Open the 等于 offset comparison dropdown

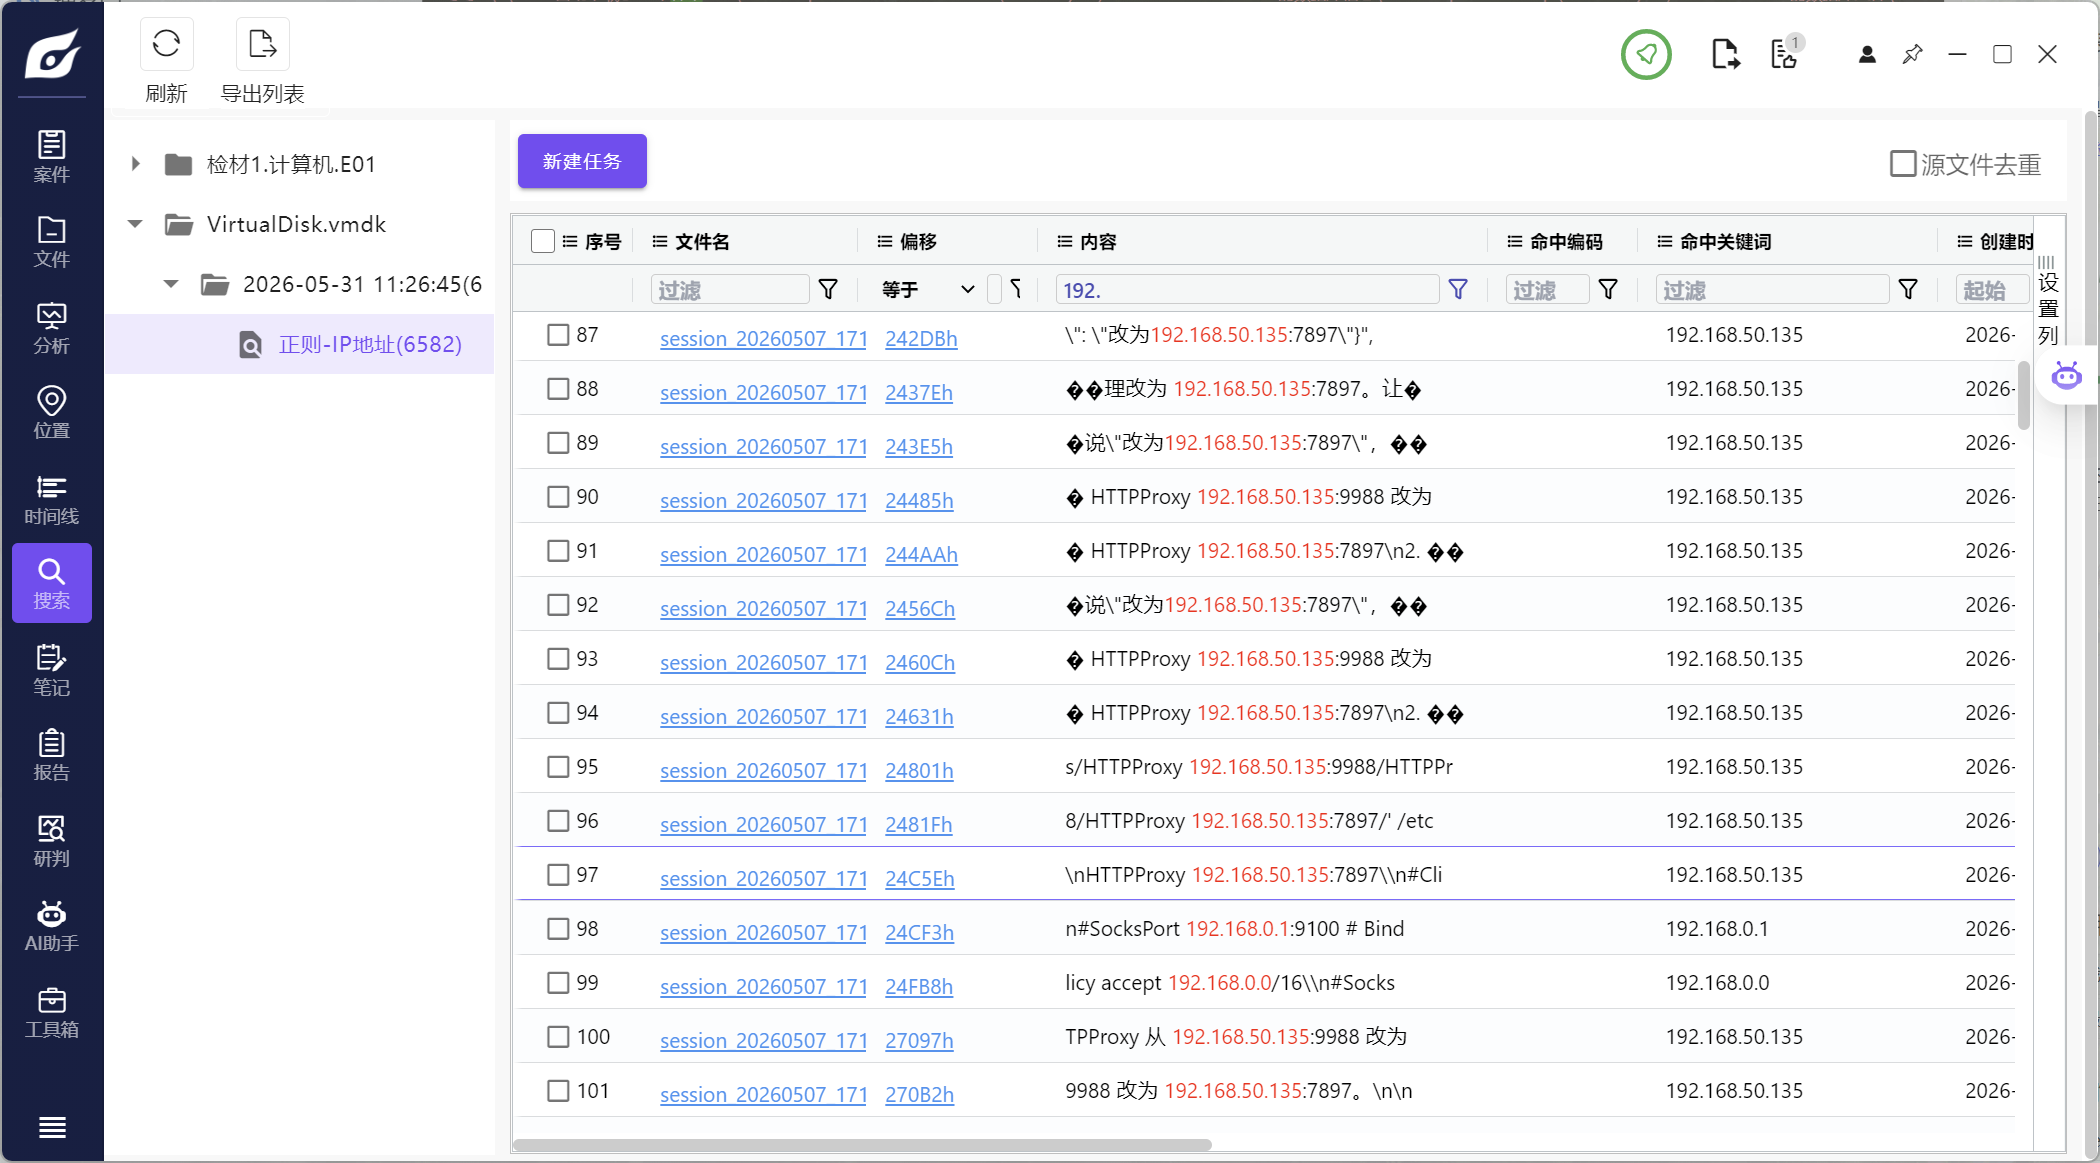[929, 290]
